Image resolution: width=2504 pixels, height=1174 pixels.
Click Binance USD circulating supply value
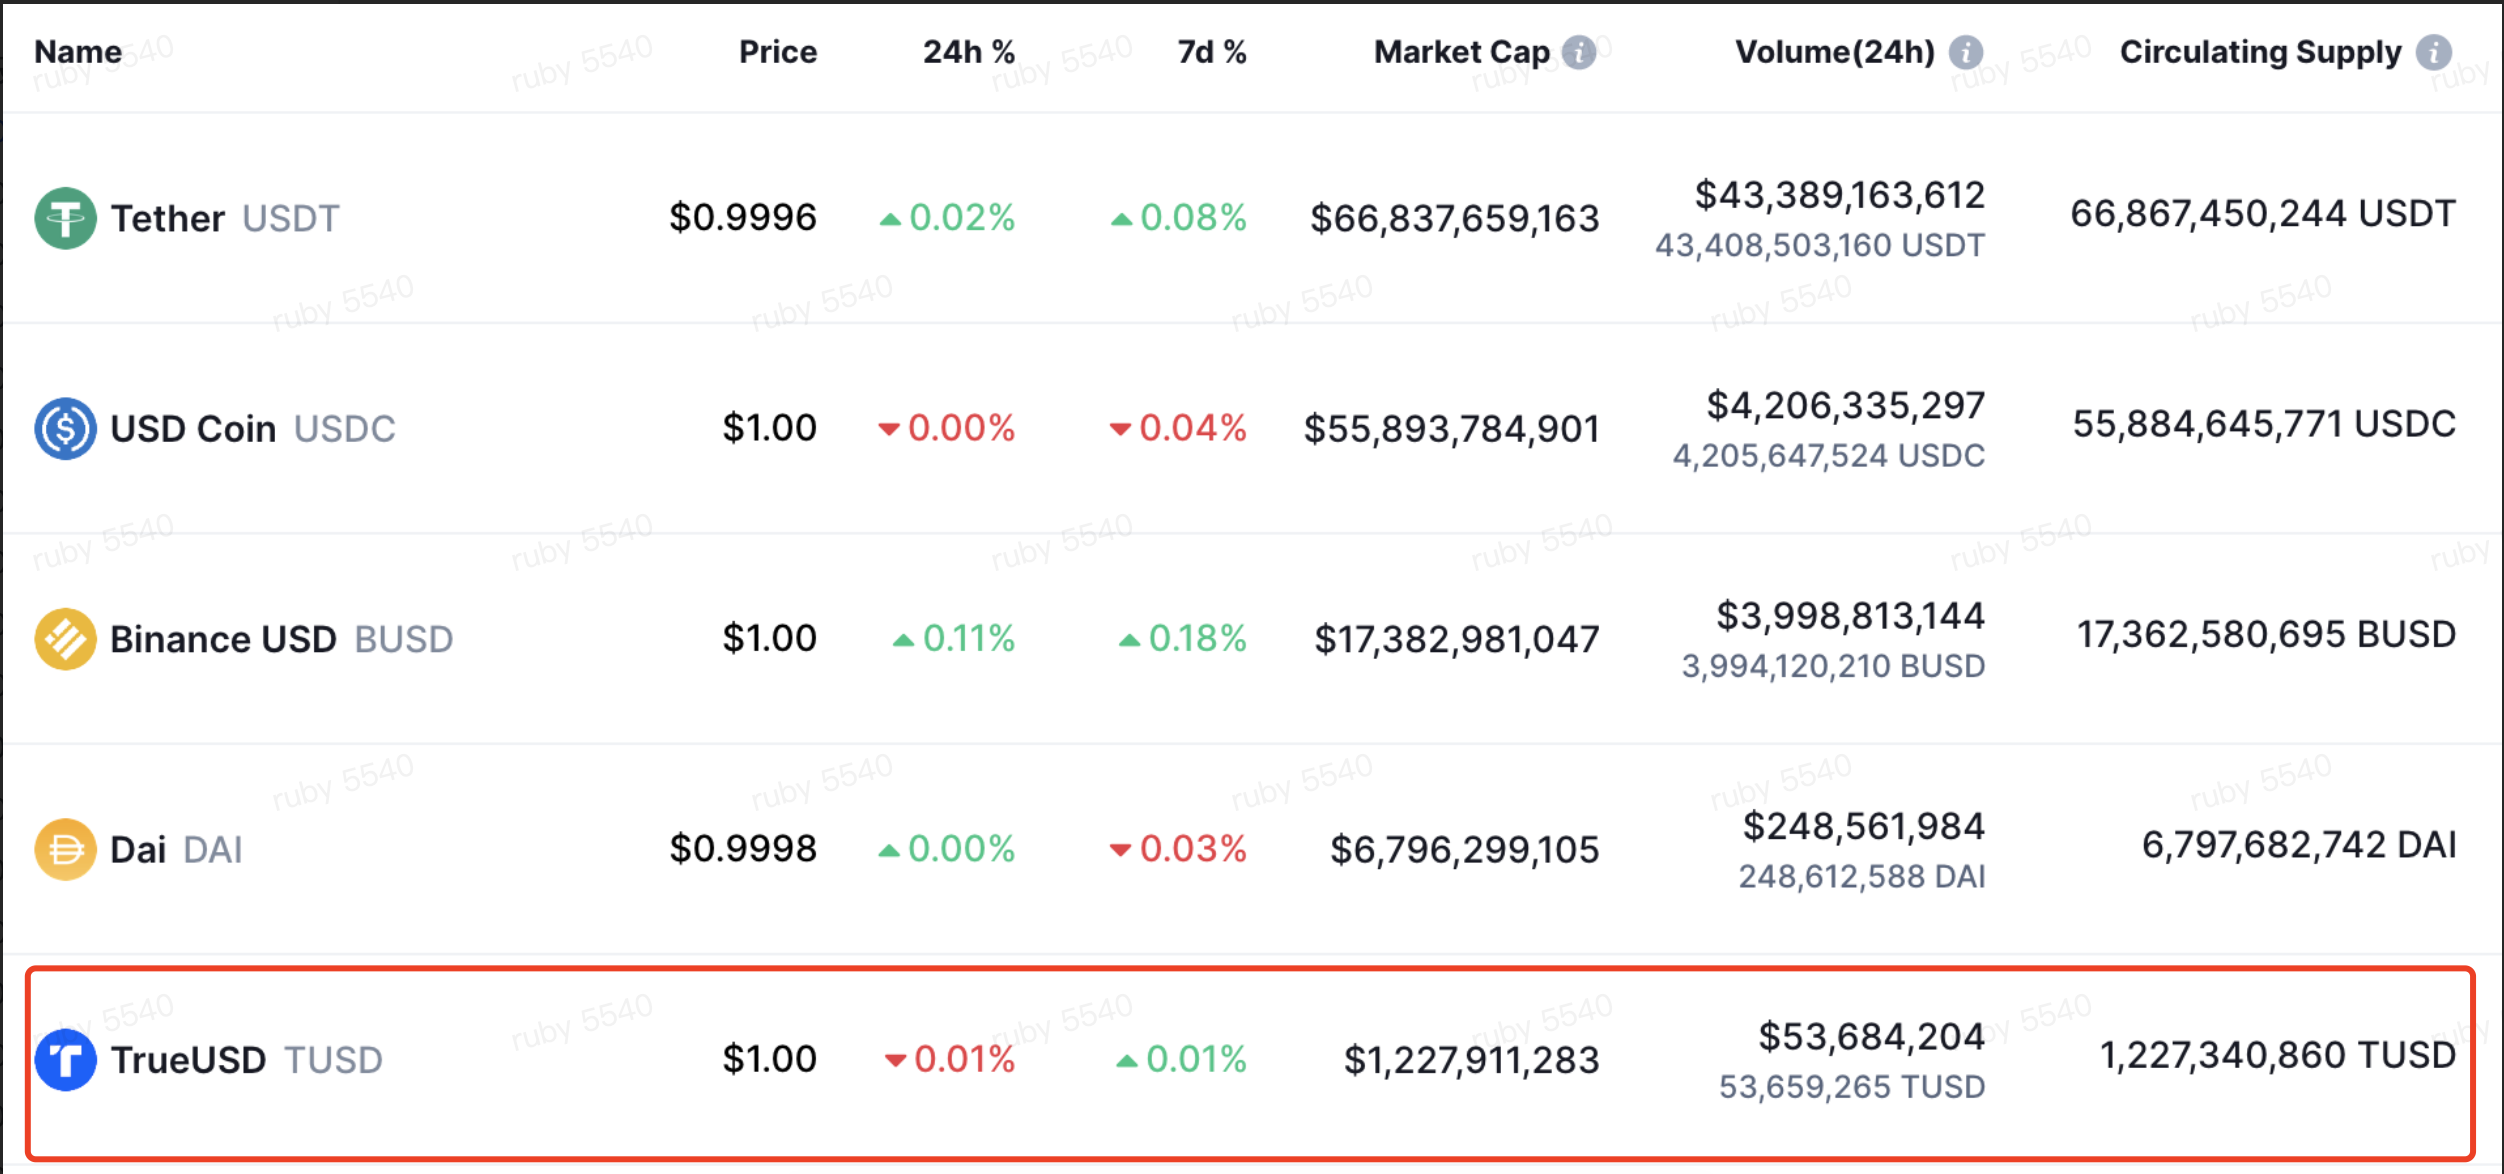[x=2266, y=634]
